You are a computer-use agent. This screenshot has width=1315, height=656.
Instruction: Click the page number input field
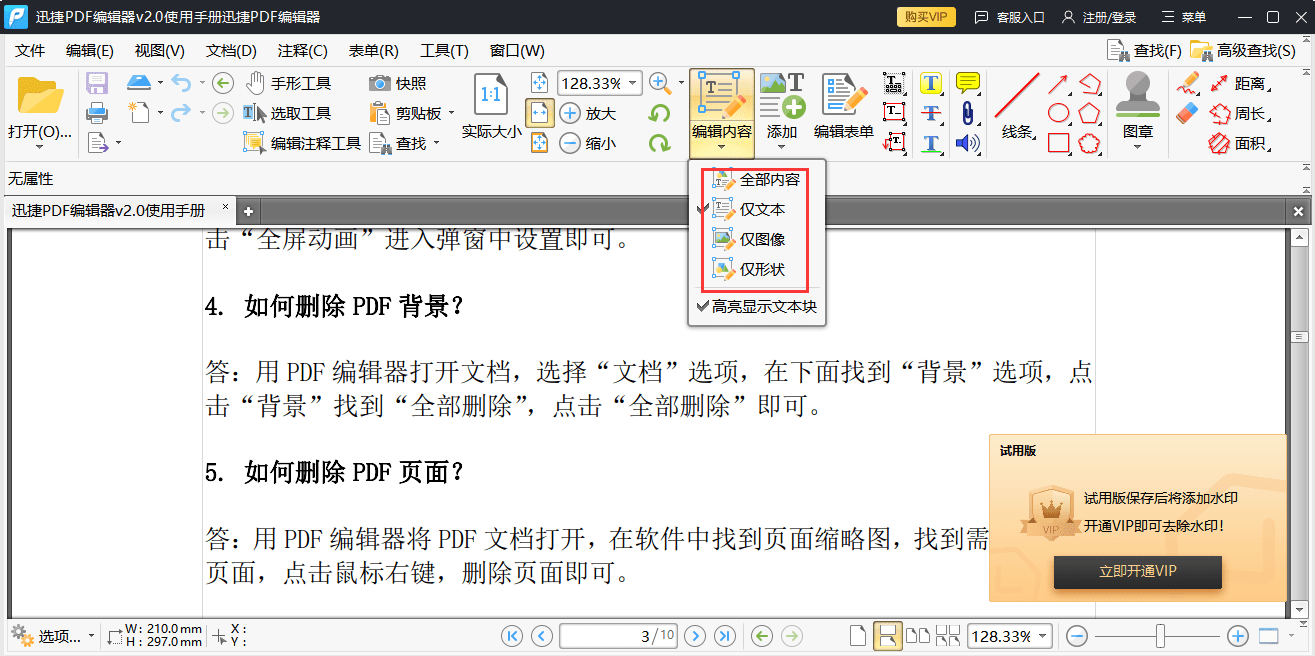[618, 636]
